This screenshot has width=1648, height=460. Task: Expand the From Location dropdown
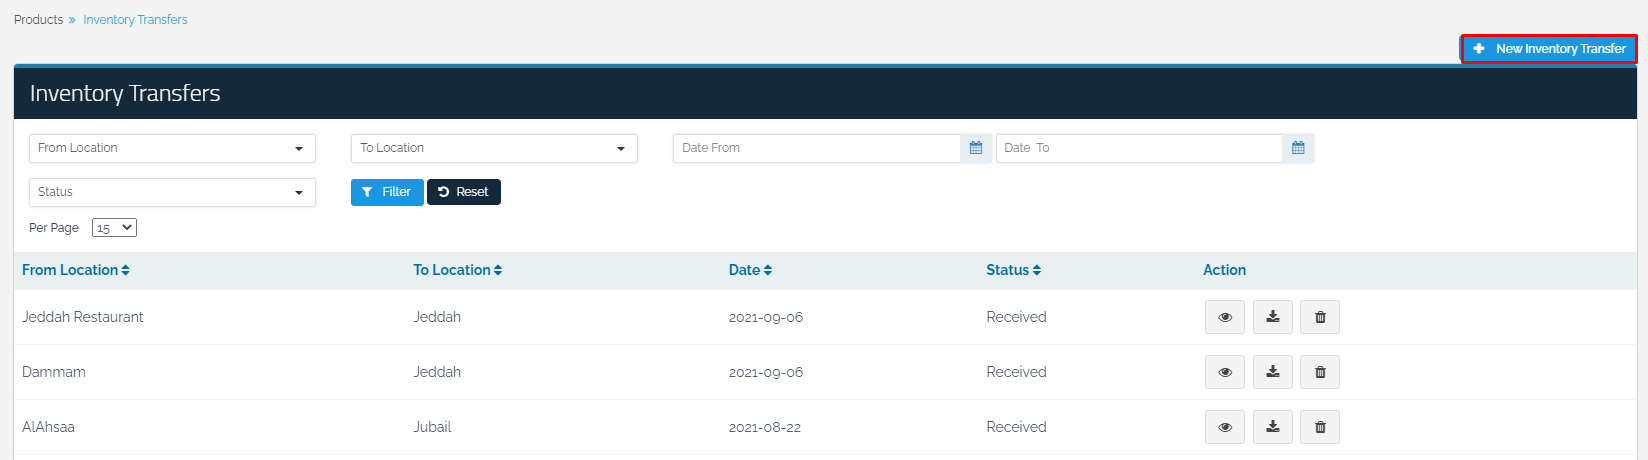pyautogui.click(x=172, y=148)
